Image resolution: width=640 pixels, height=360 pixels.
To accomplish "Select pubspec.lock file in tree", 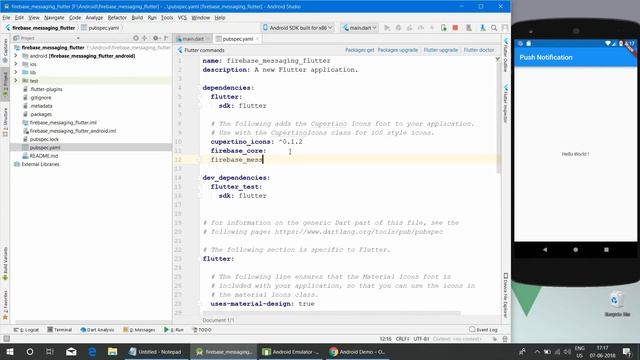I will point(44,139).
